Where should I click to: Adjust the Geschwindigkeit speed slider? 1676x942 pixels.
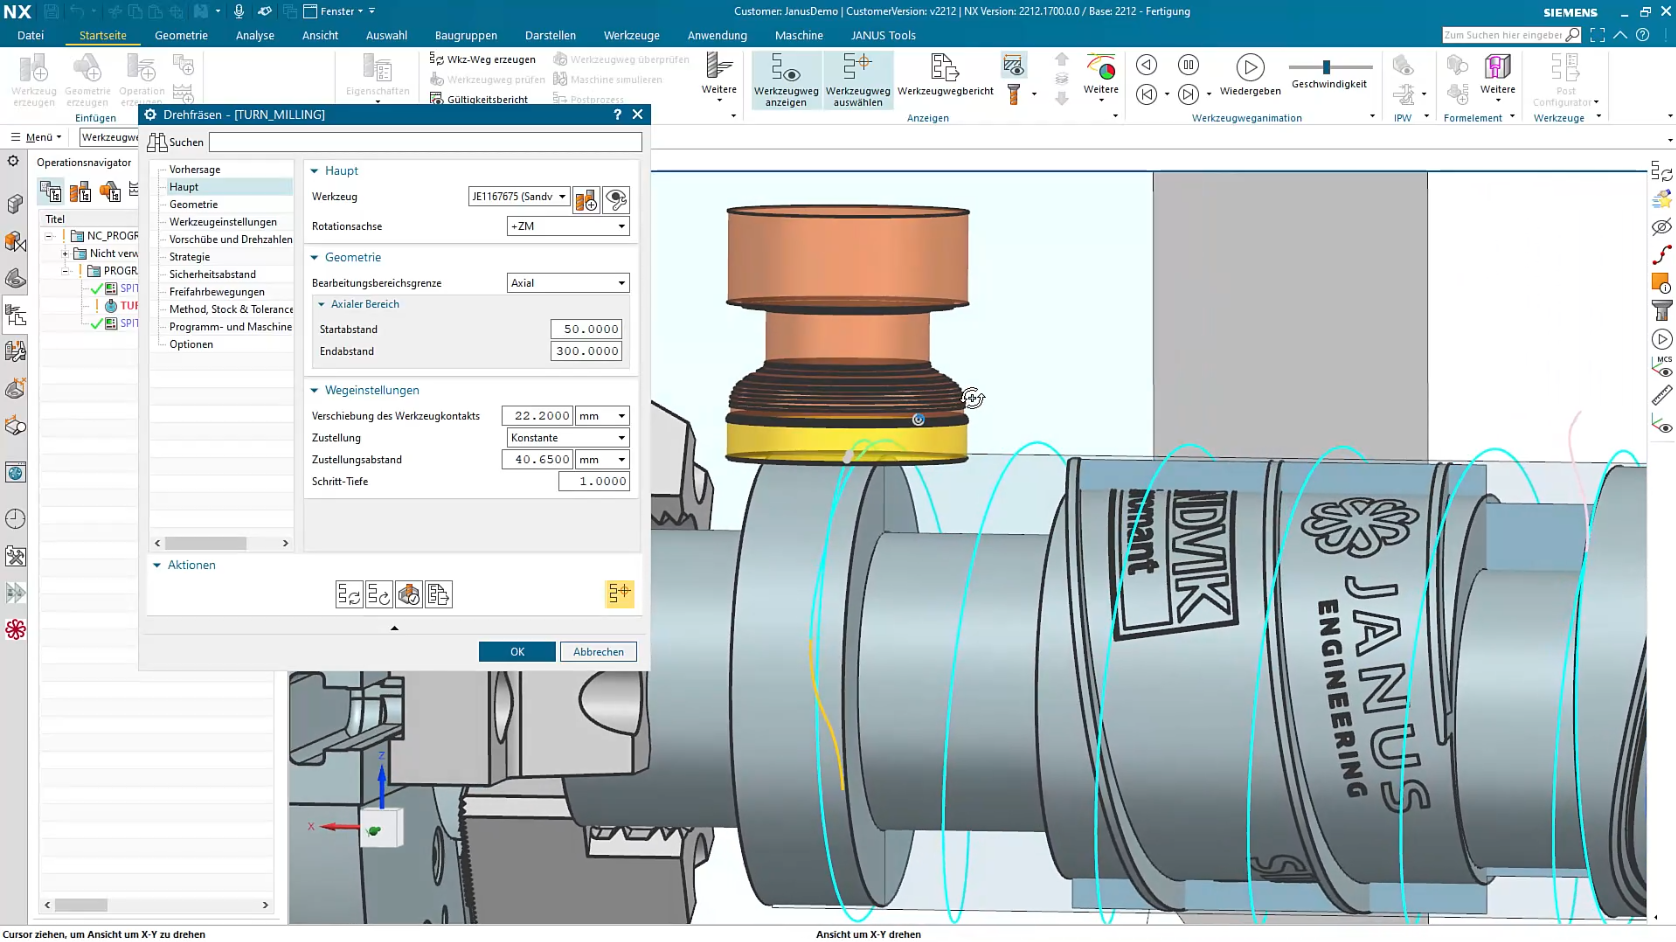[1326, 67]
